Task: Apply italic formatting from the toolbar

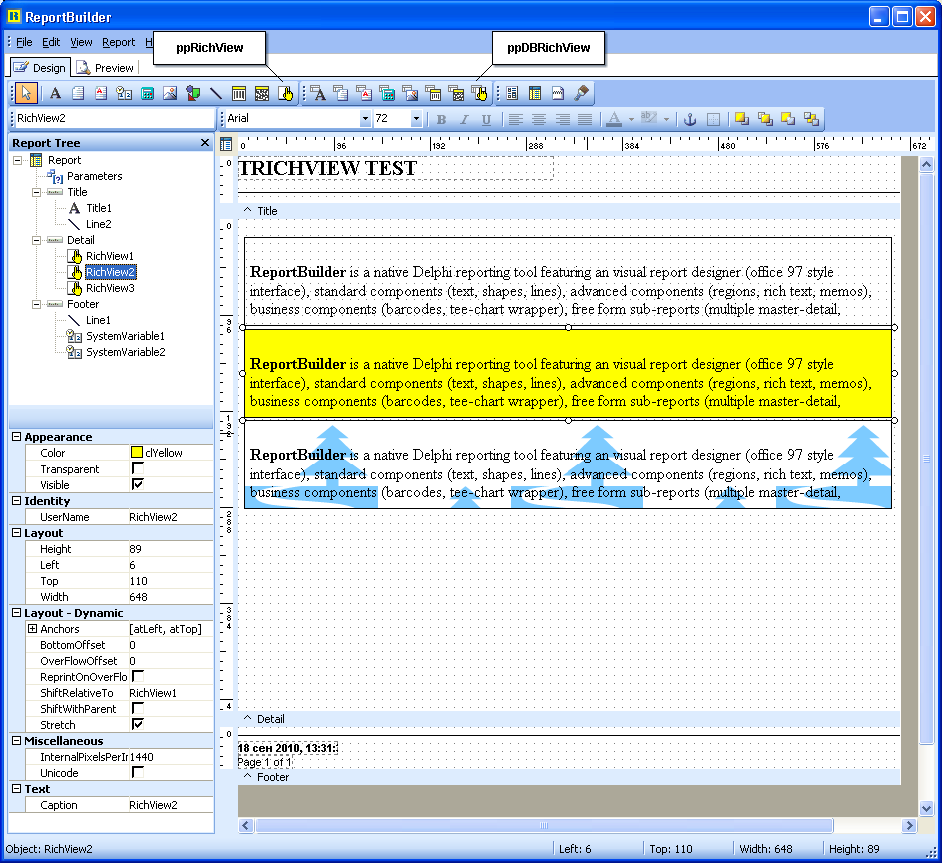Action: 464,118
